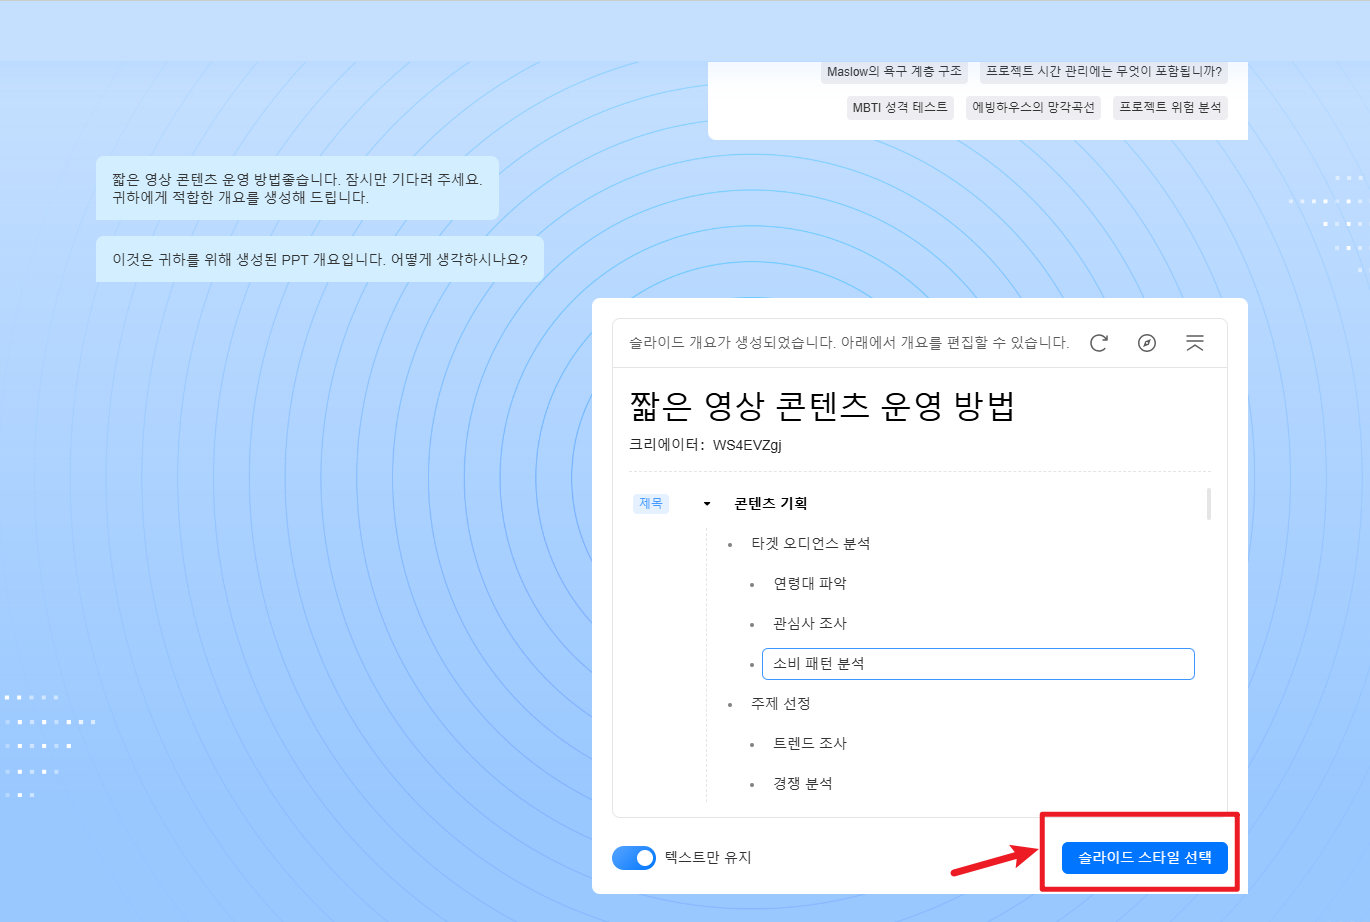Click the outline list scrollbar thumb
The height and width of the screenshot is (922, 1370).
[x=1209, y=504]
